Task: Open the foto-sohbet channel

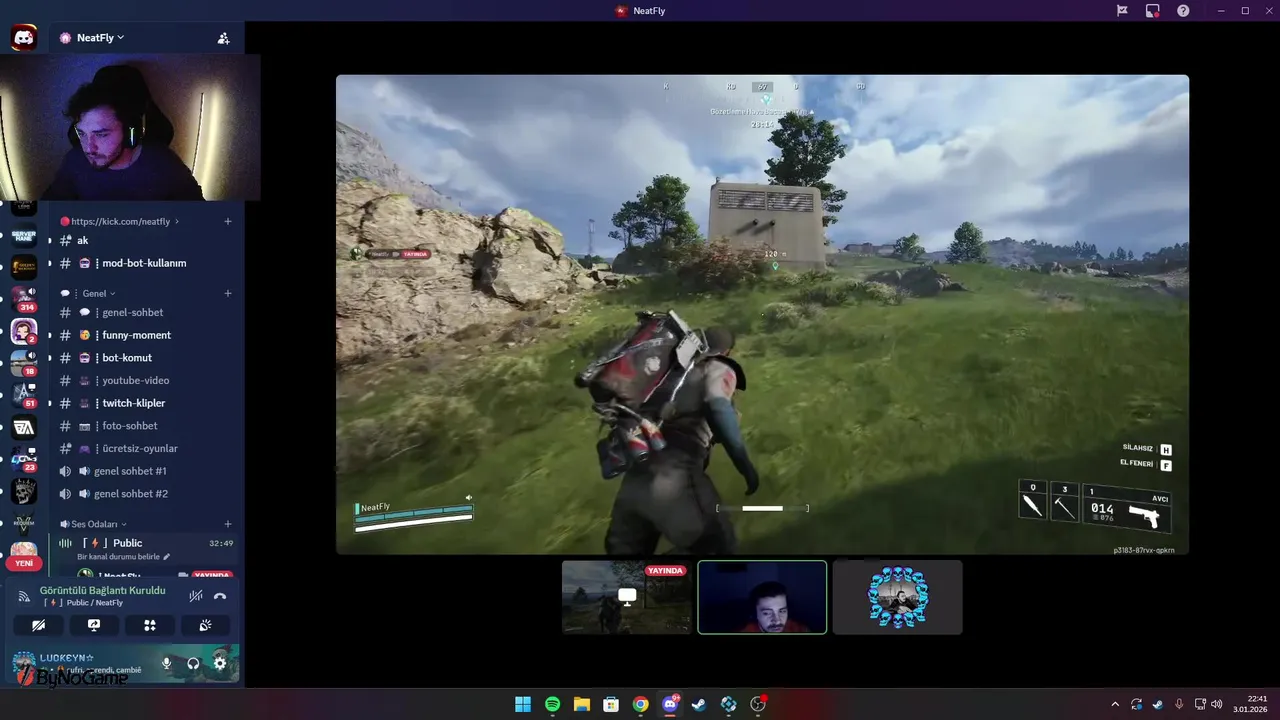Action: click(x=145, y=425)
